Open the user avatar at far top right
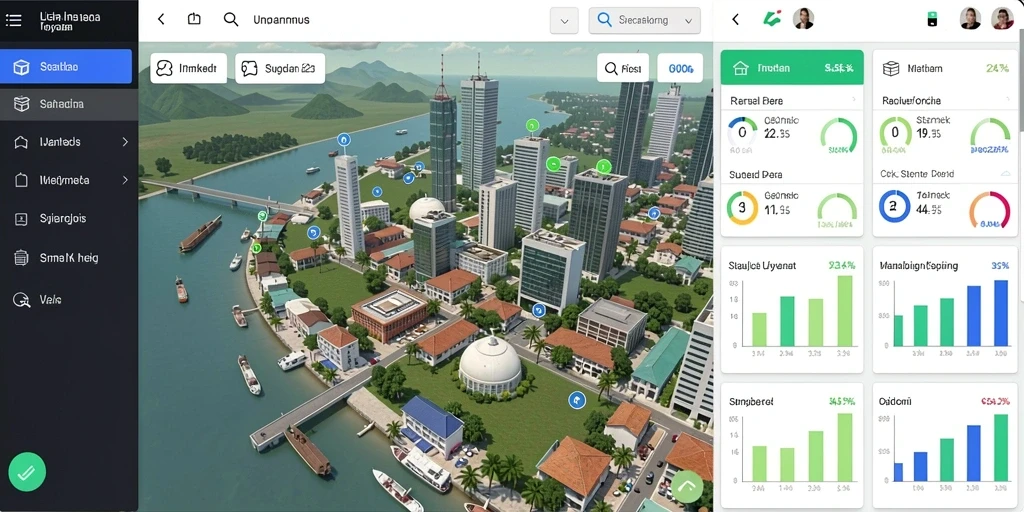The image size is (1024, 512). coord(1002,18)
